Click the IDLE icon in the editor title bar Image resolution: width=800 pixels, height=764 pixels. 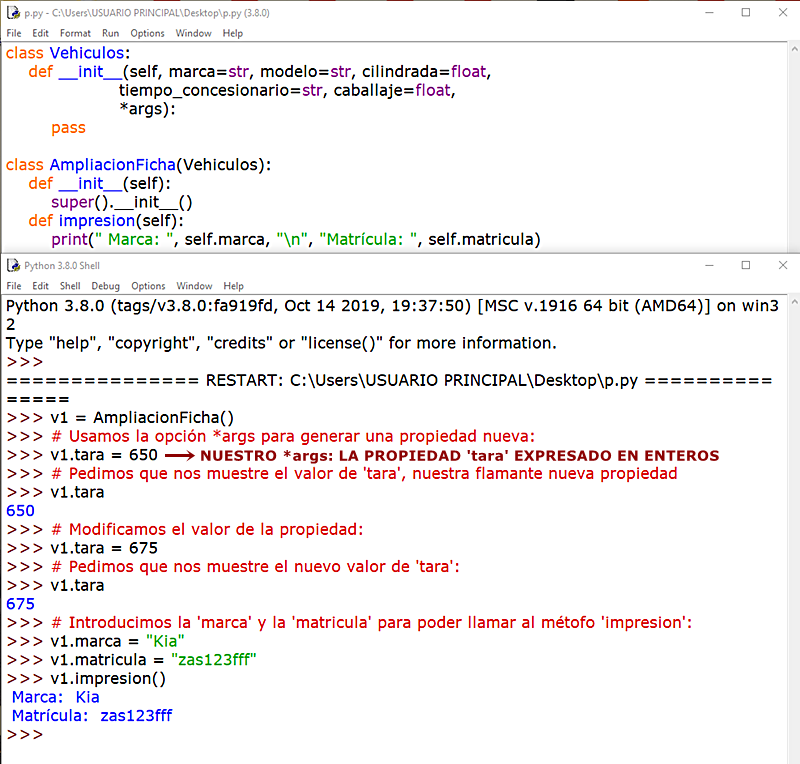click(x=12, y=13)
